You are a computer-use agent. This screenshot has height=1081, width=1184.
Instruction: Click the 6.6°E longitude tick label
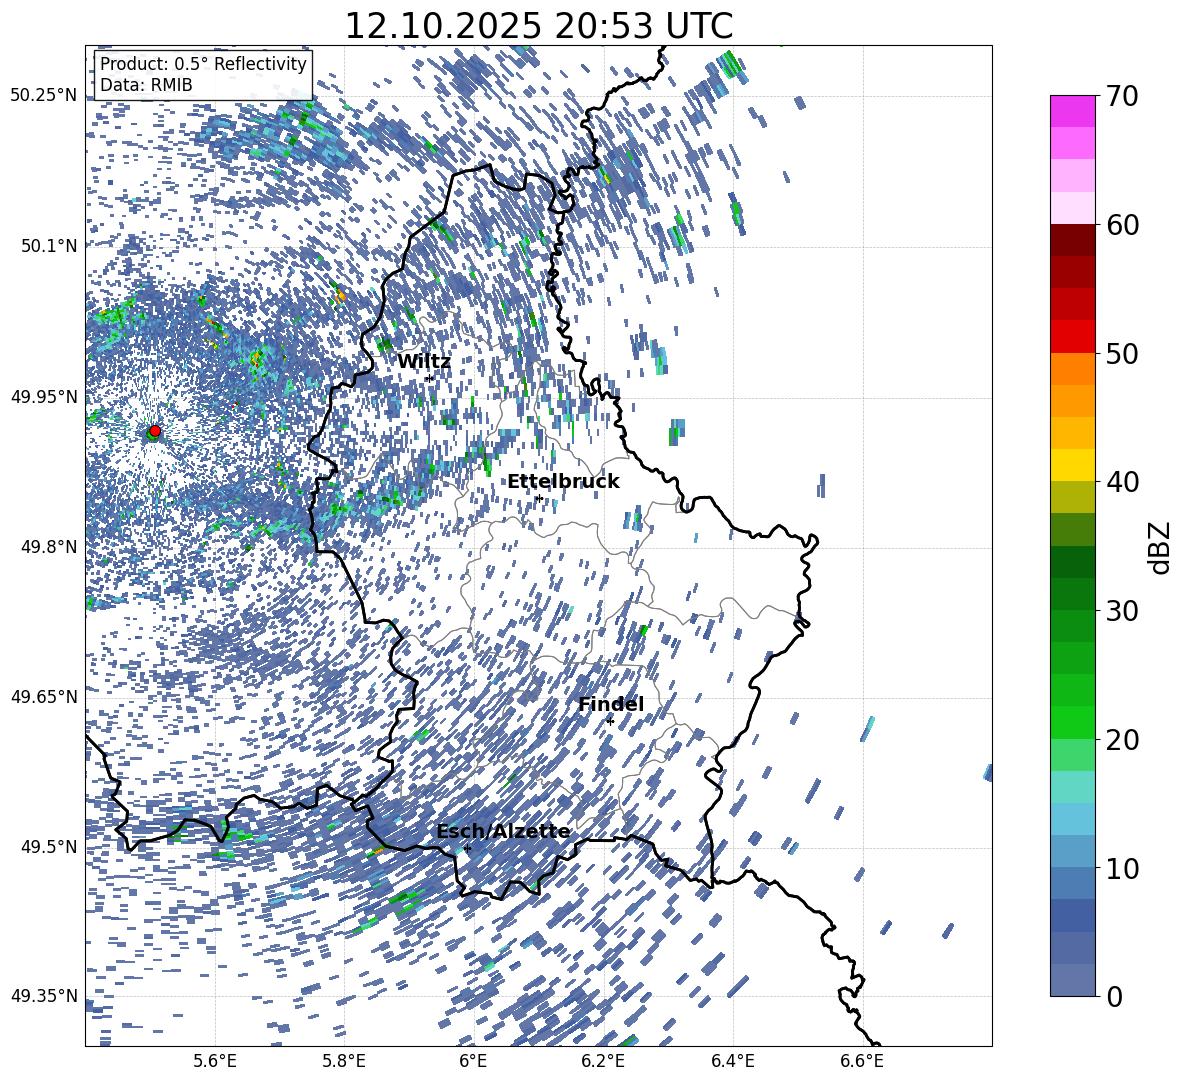pos(862,1062)
